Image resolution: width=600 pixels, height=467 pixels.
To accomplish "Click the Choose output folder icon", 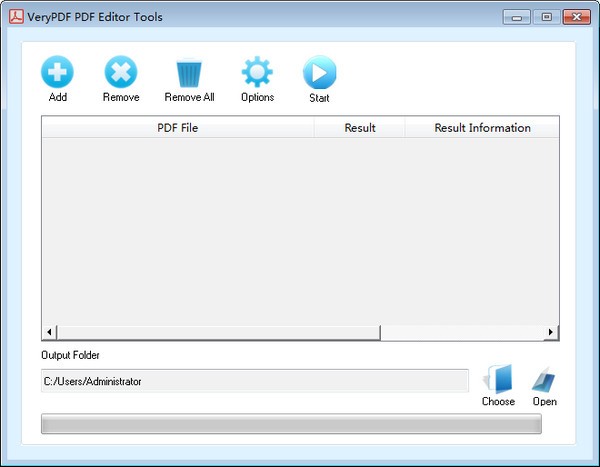I will (498, 379).
